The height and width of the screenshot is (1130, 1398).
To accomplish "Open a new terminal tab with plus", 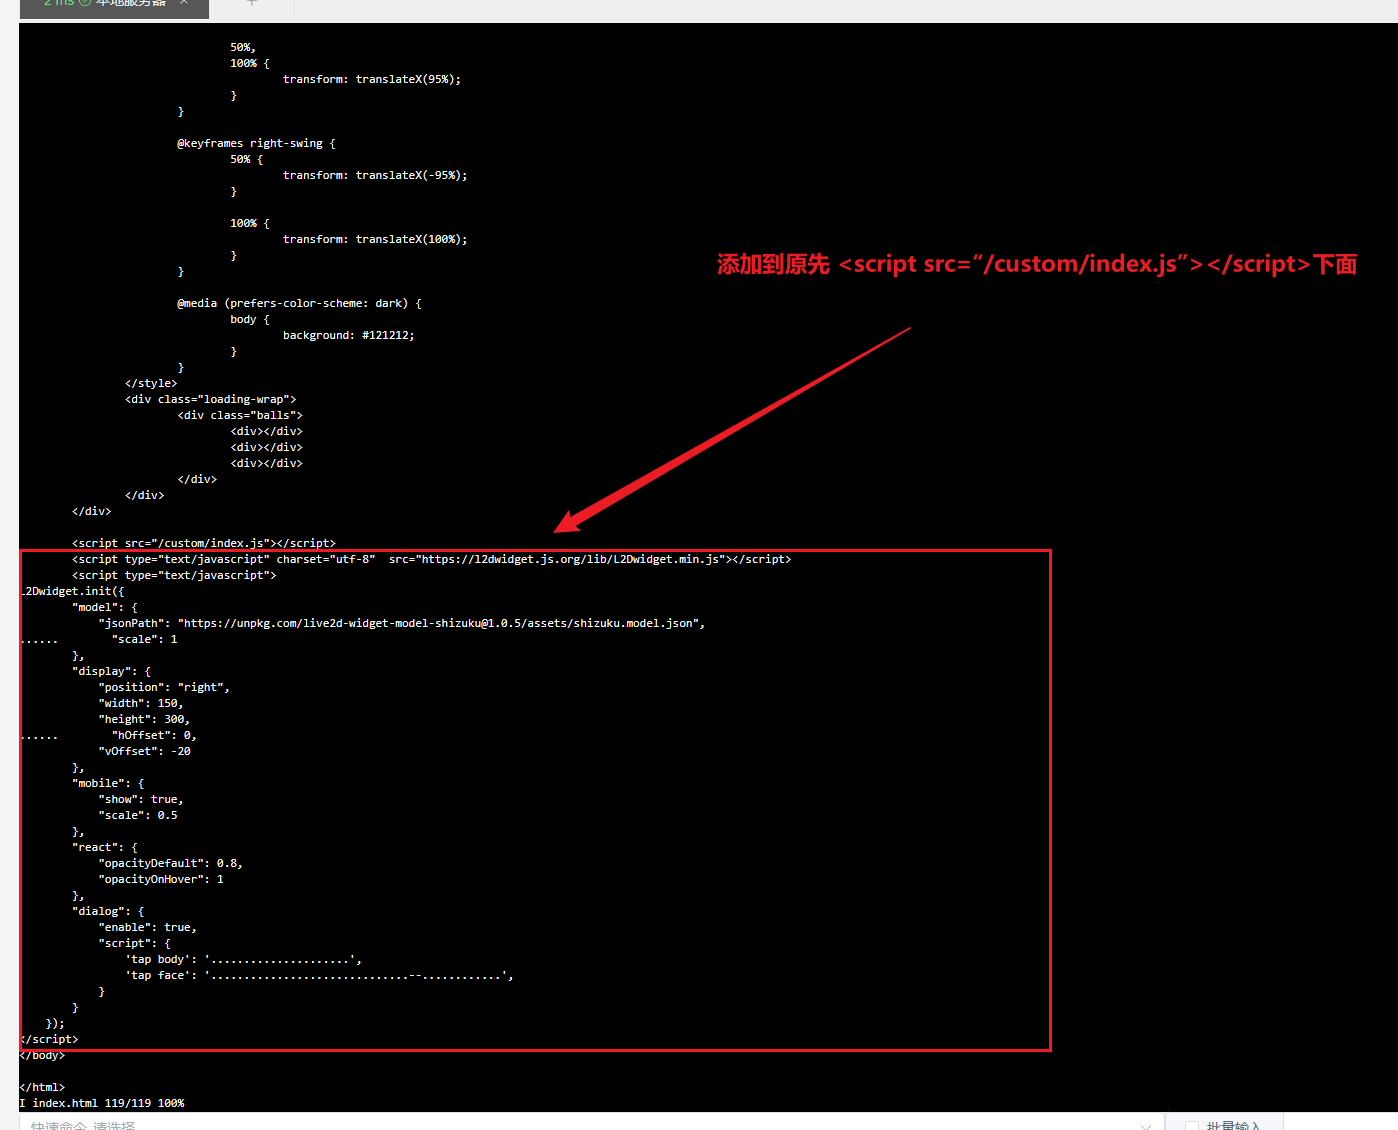I will [x=252, y=3].
